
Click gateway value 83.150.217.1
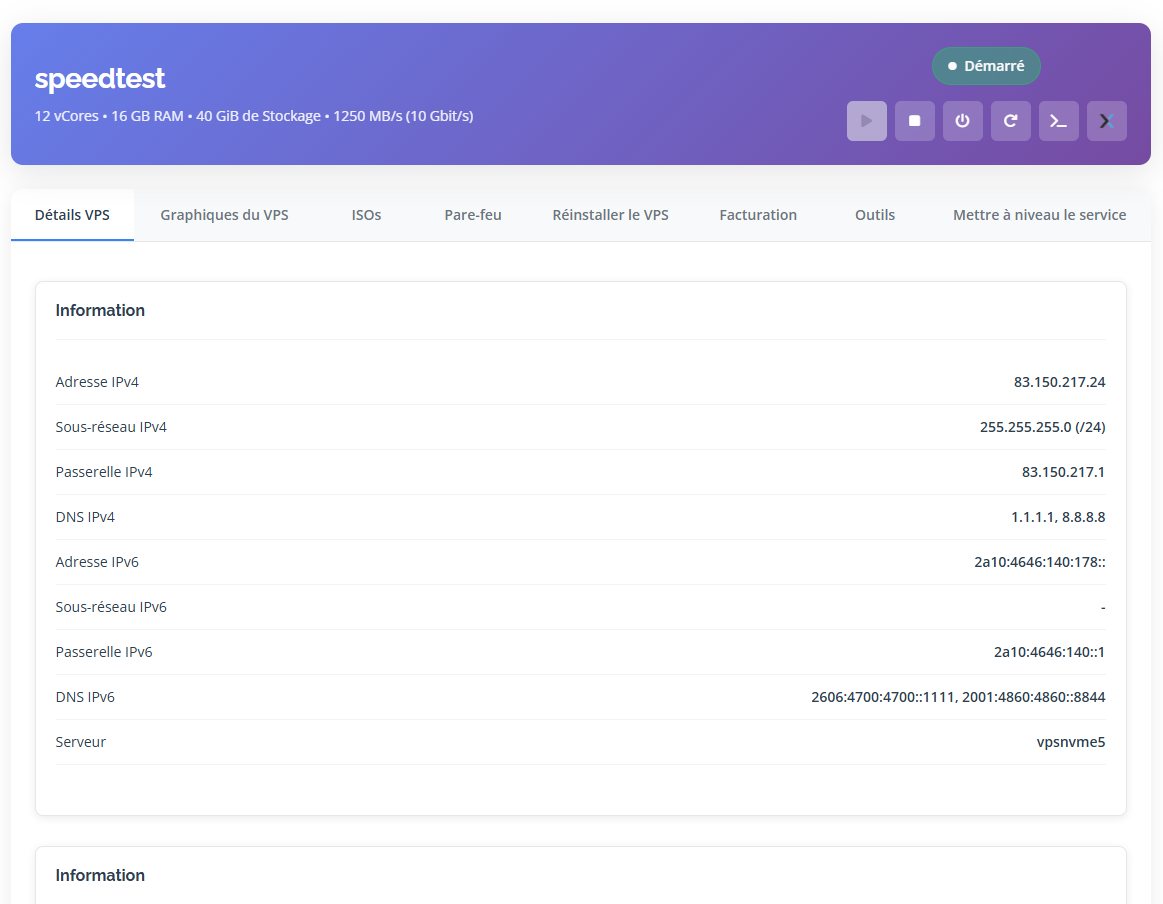pos(1063,472)
